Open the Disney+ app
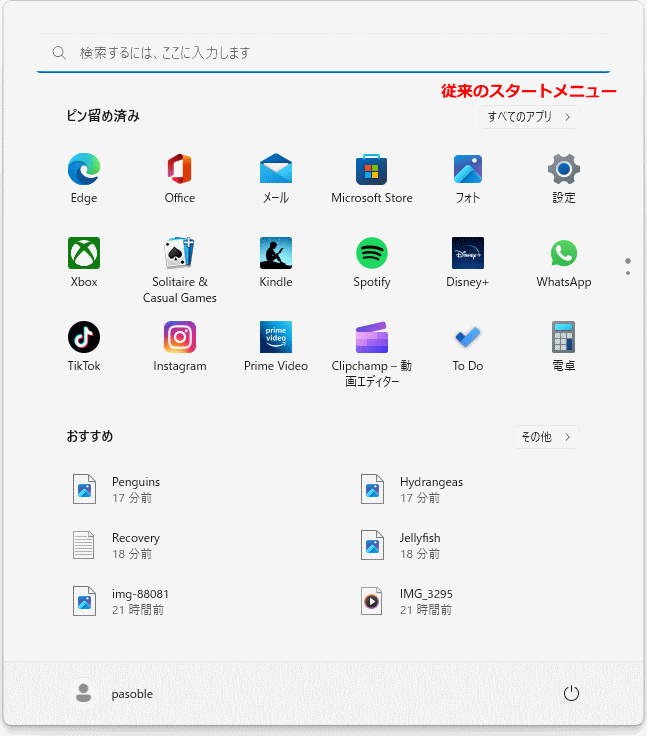The image size is (647, 736). coord(468,262)
